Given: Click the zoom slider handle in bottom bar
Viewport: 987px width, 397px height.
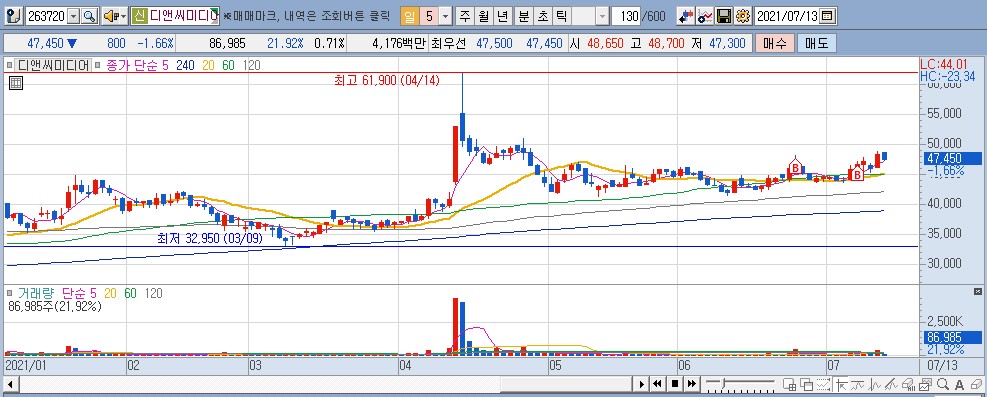Looking at the screenshot, I should coord(723,383).
